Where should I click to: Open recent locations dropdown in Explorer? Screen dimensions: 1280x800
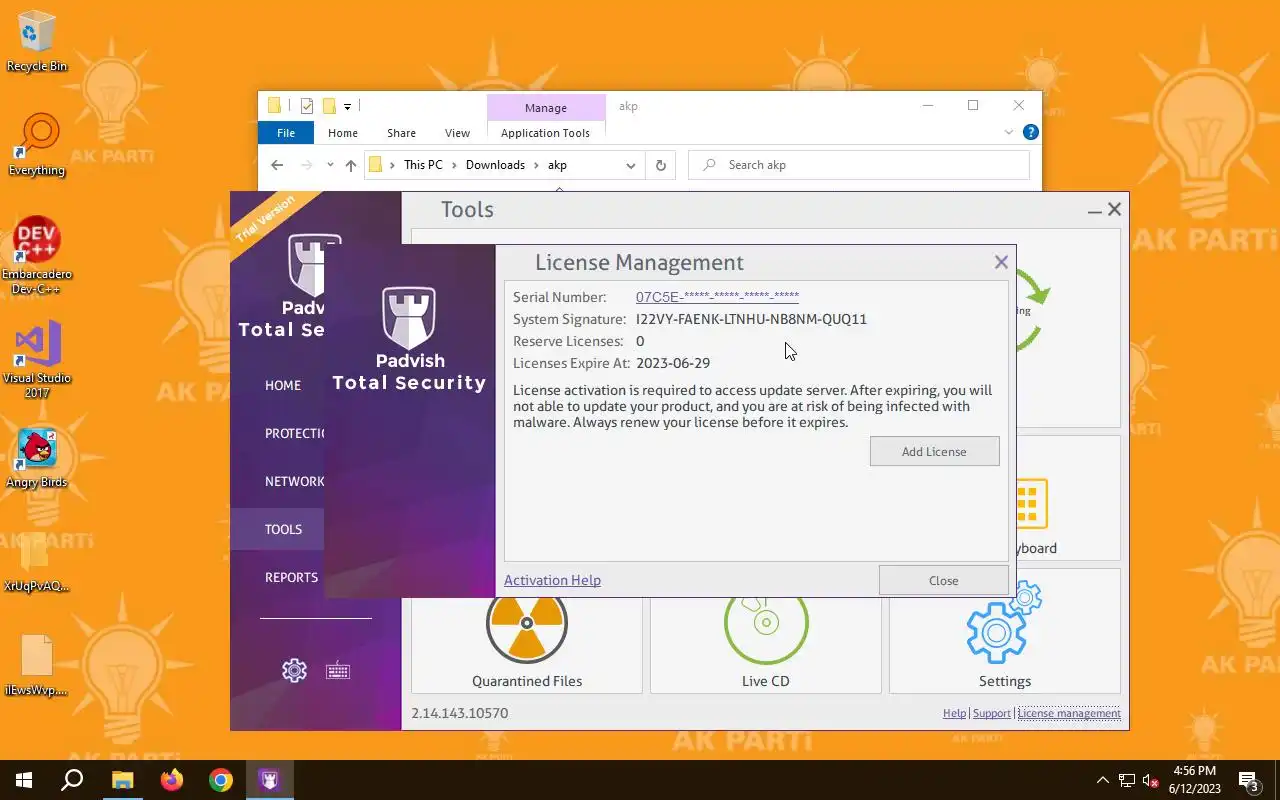coord(329,165)
